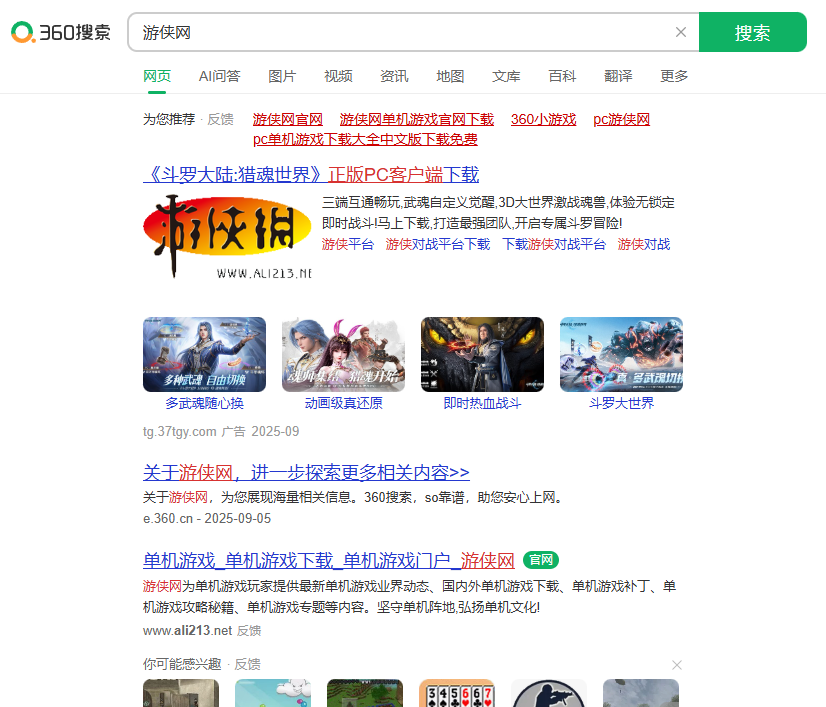Viewport: 826px width, 707px height.
Task: Click the 游侠网 ali213 logo image
Action: tap(227, 236)
